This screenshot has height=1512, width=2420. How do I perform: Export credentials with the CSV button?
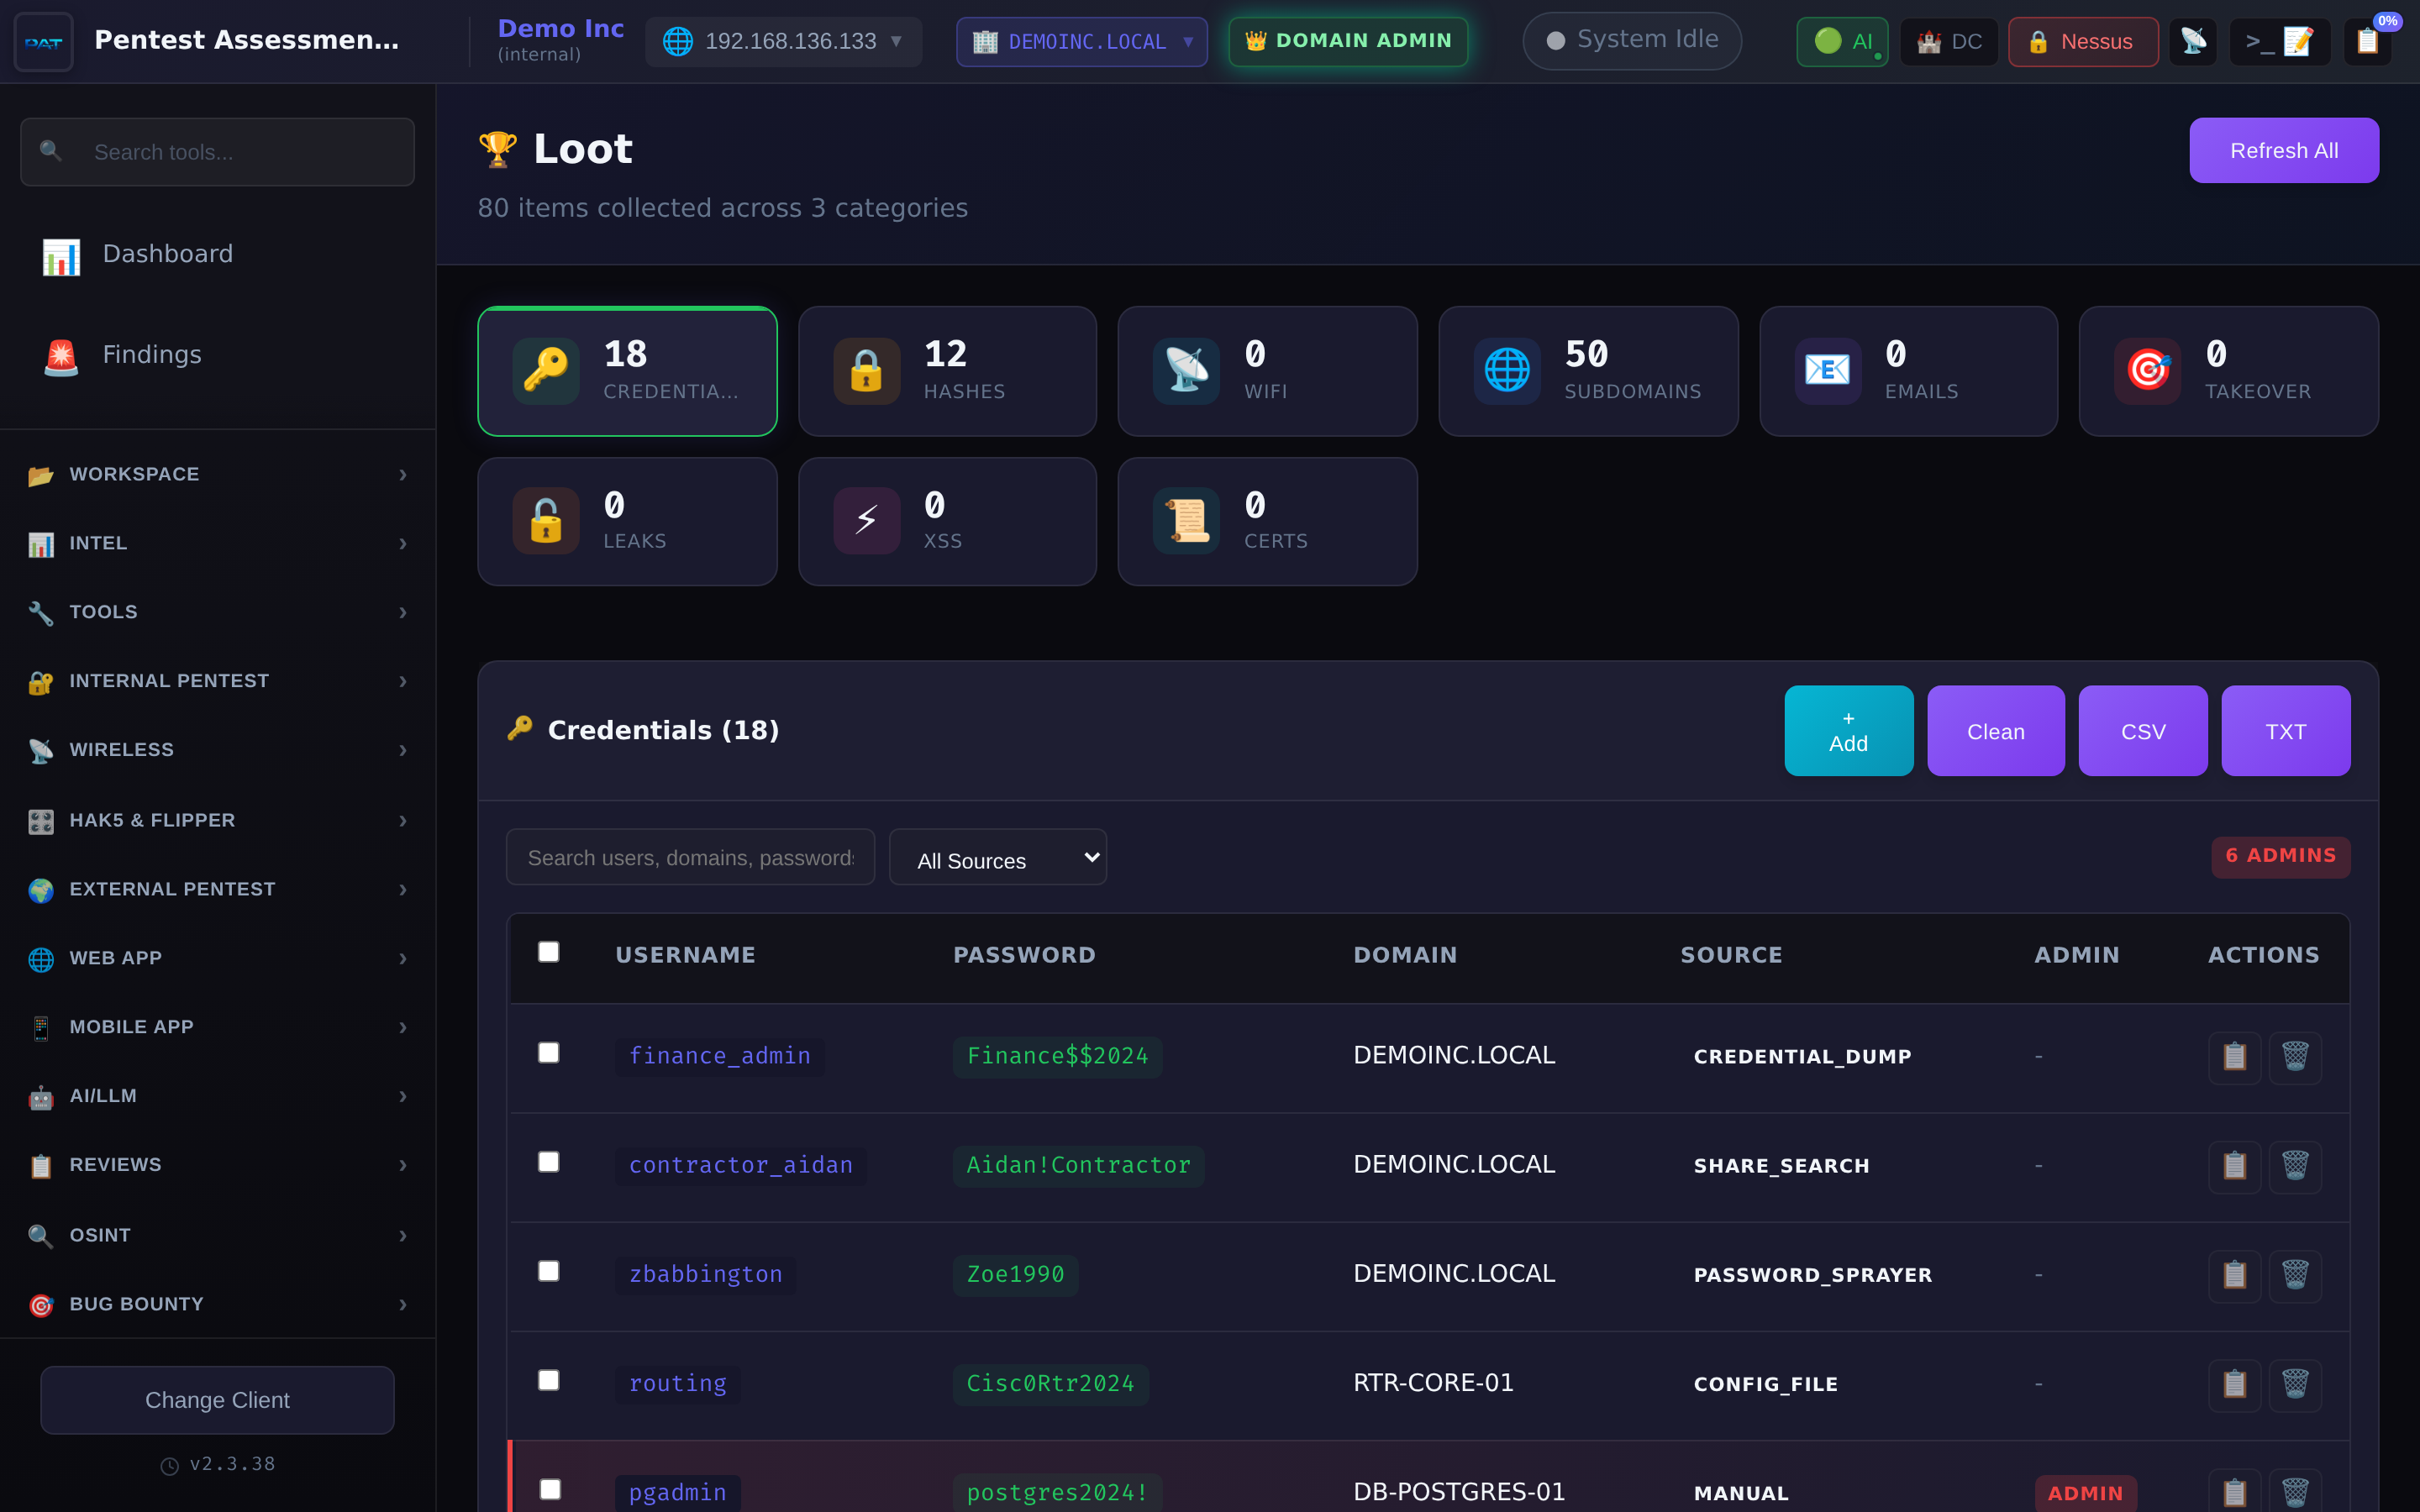(2142, 731)
